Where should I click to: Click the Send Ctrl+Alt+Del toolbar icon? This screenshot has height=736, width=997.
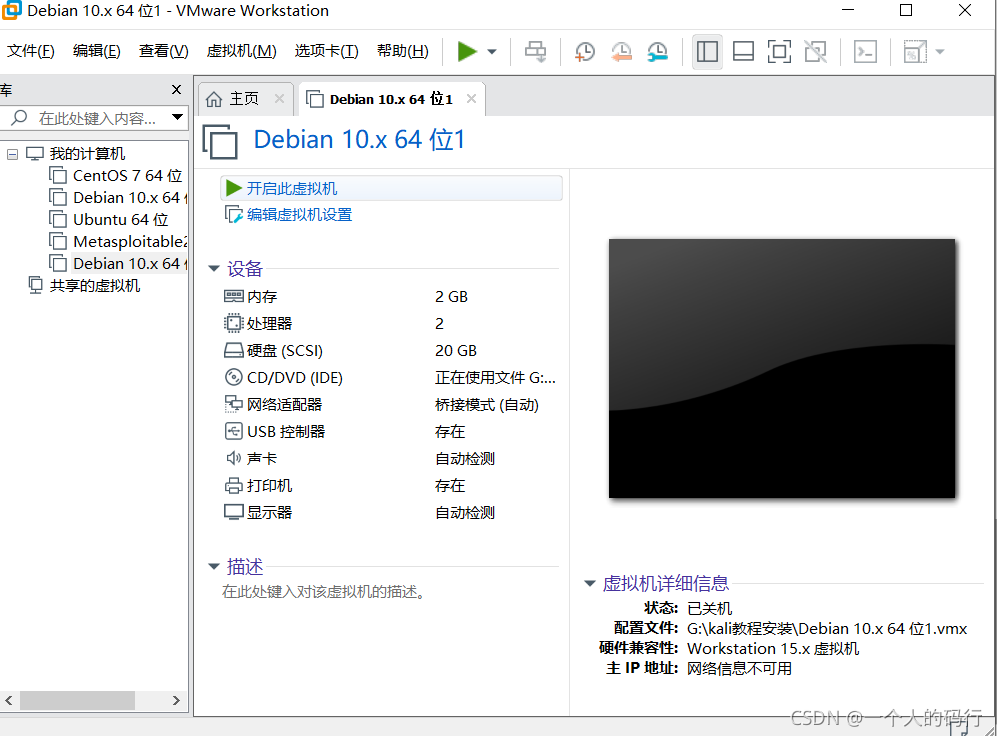(x=535, y=51)
